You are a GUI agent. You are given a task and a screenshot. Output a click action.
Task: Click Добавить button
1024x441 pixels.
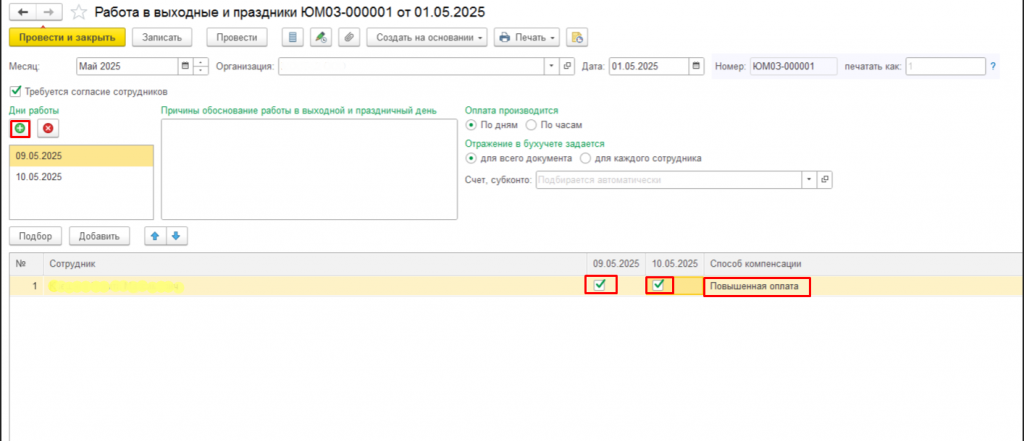(x=99, y=237)
